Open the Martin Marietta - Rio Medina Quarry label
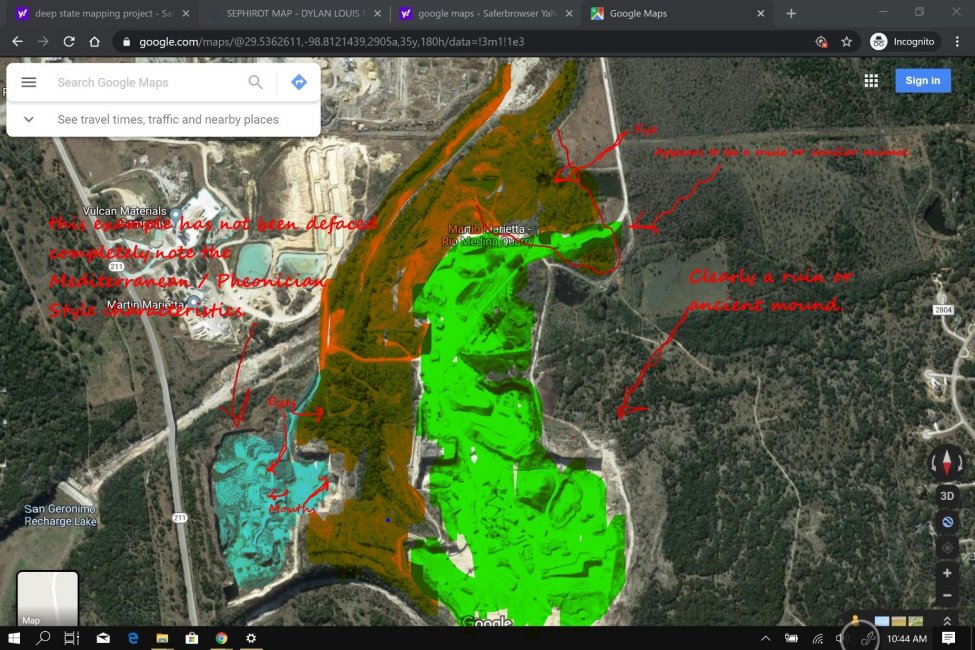Viewport: 975px width, 650px height. 489,235
